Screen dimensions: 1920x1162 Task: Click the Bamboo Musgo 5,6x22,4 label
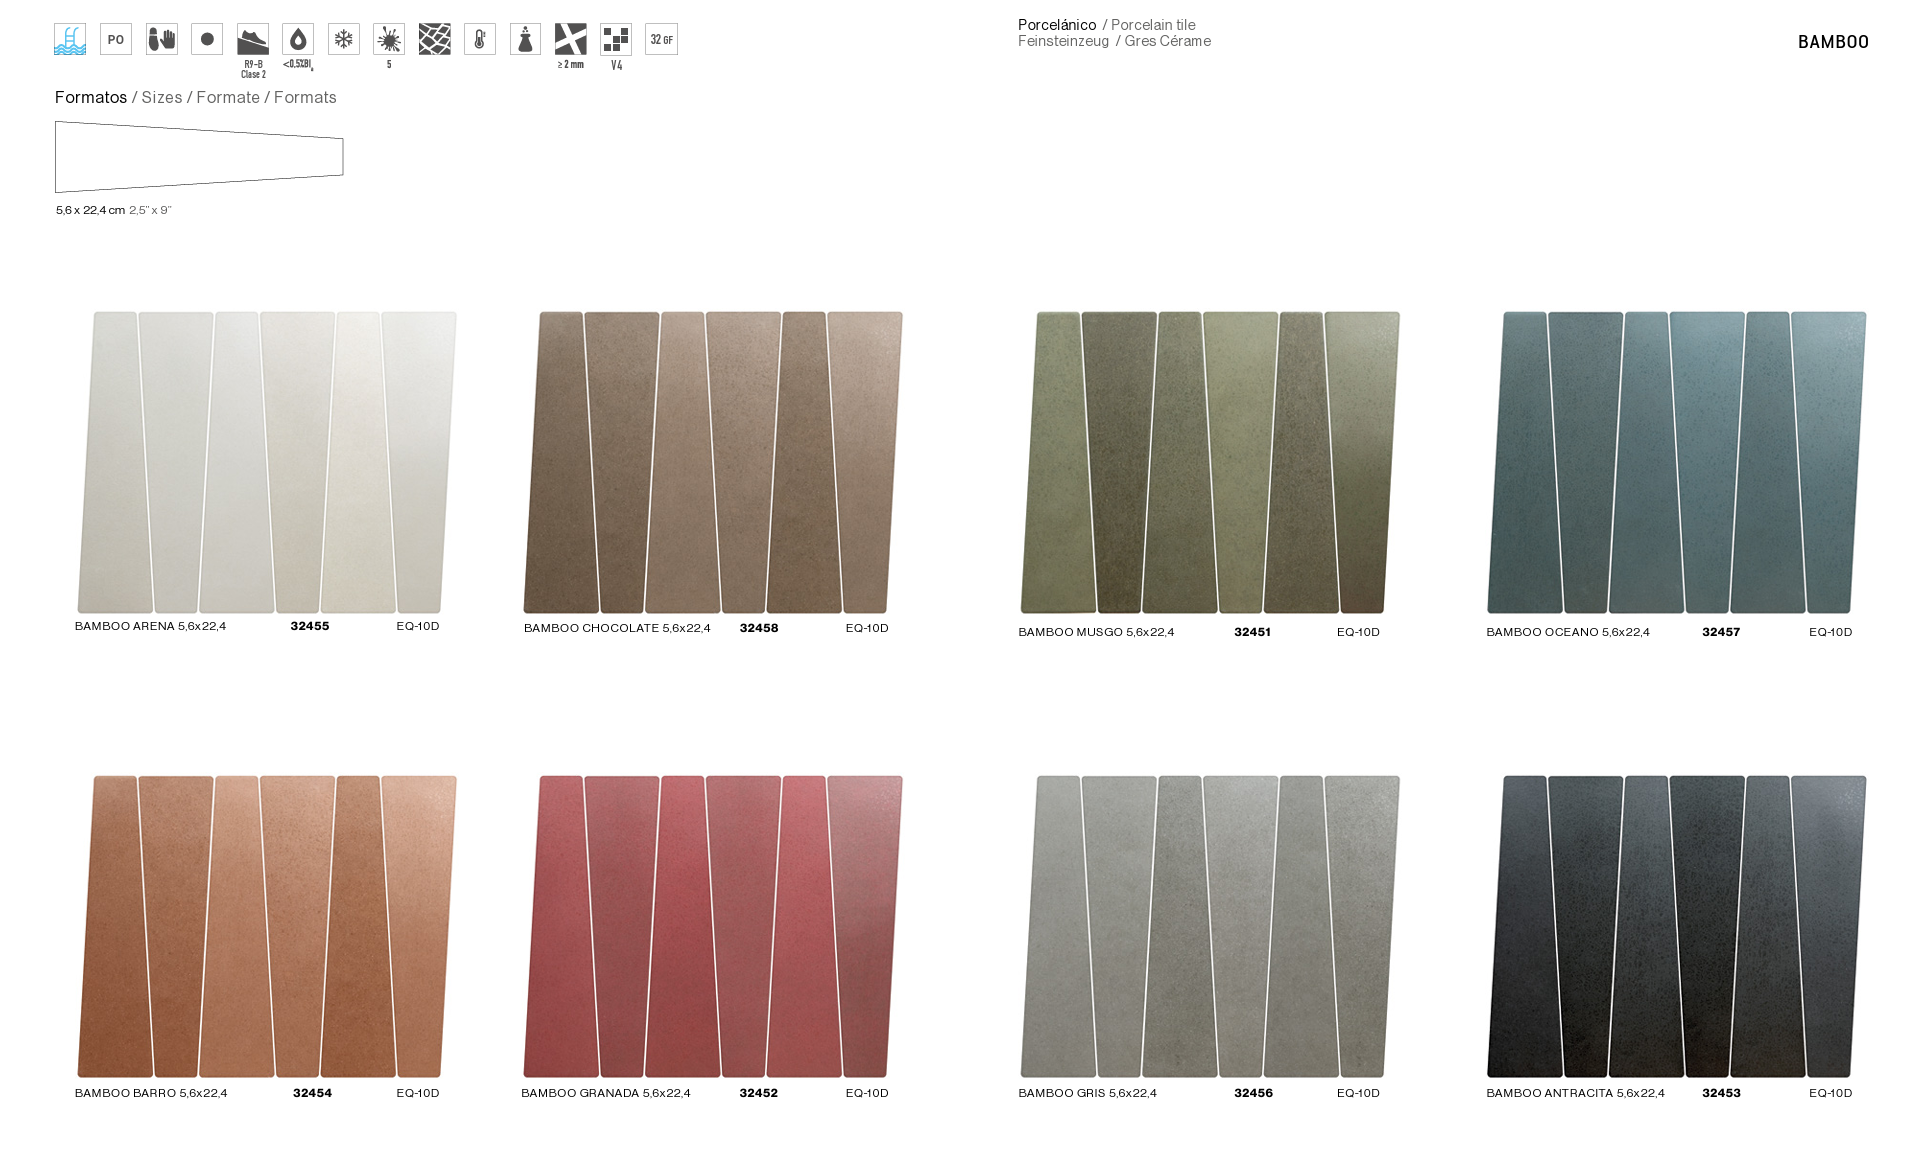pyautogui.click(x=1096, y=632)
